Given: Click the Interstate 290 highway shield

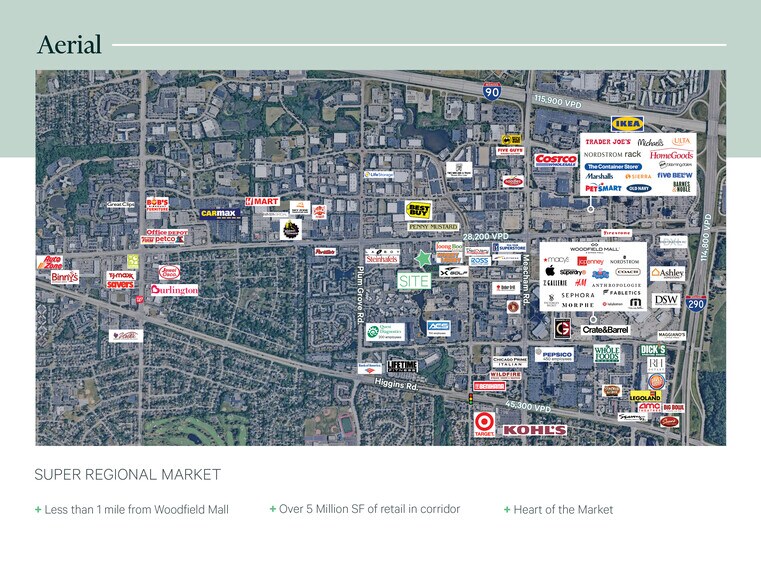Looking at the screenshot, I should click(696, 304).
